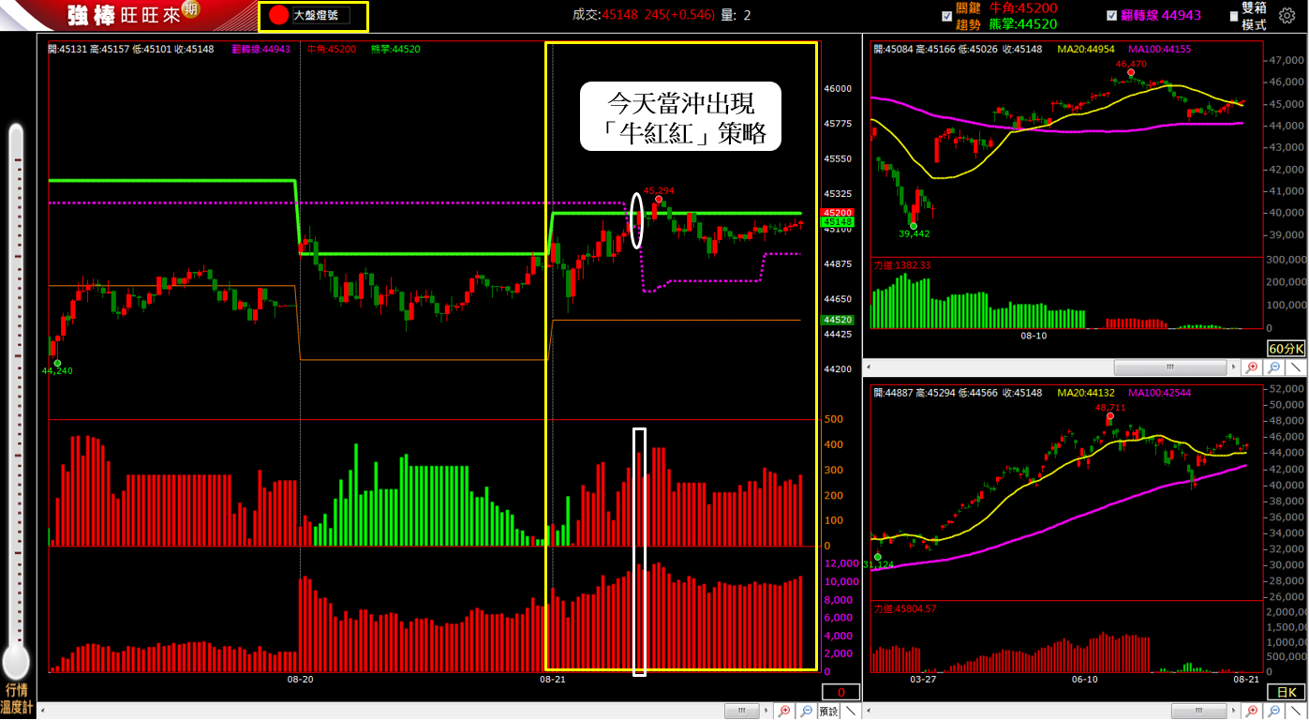This screenshot has height=720, width=1309.
Task: Enable the 雙箱模式 checkbox
Action: point(1233,16)
